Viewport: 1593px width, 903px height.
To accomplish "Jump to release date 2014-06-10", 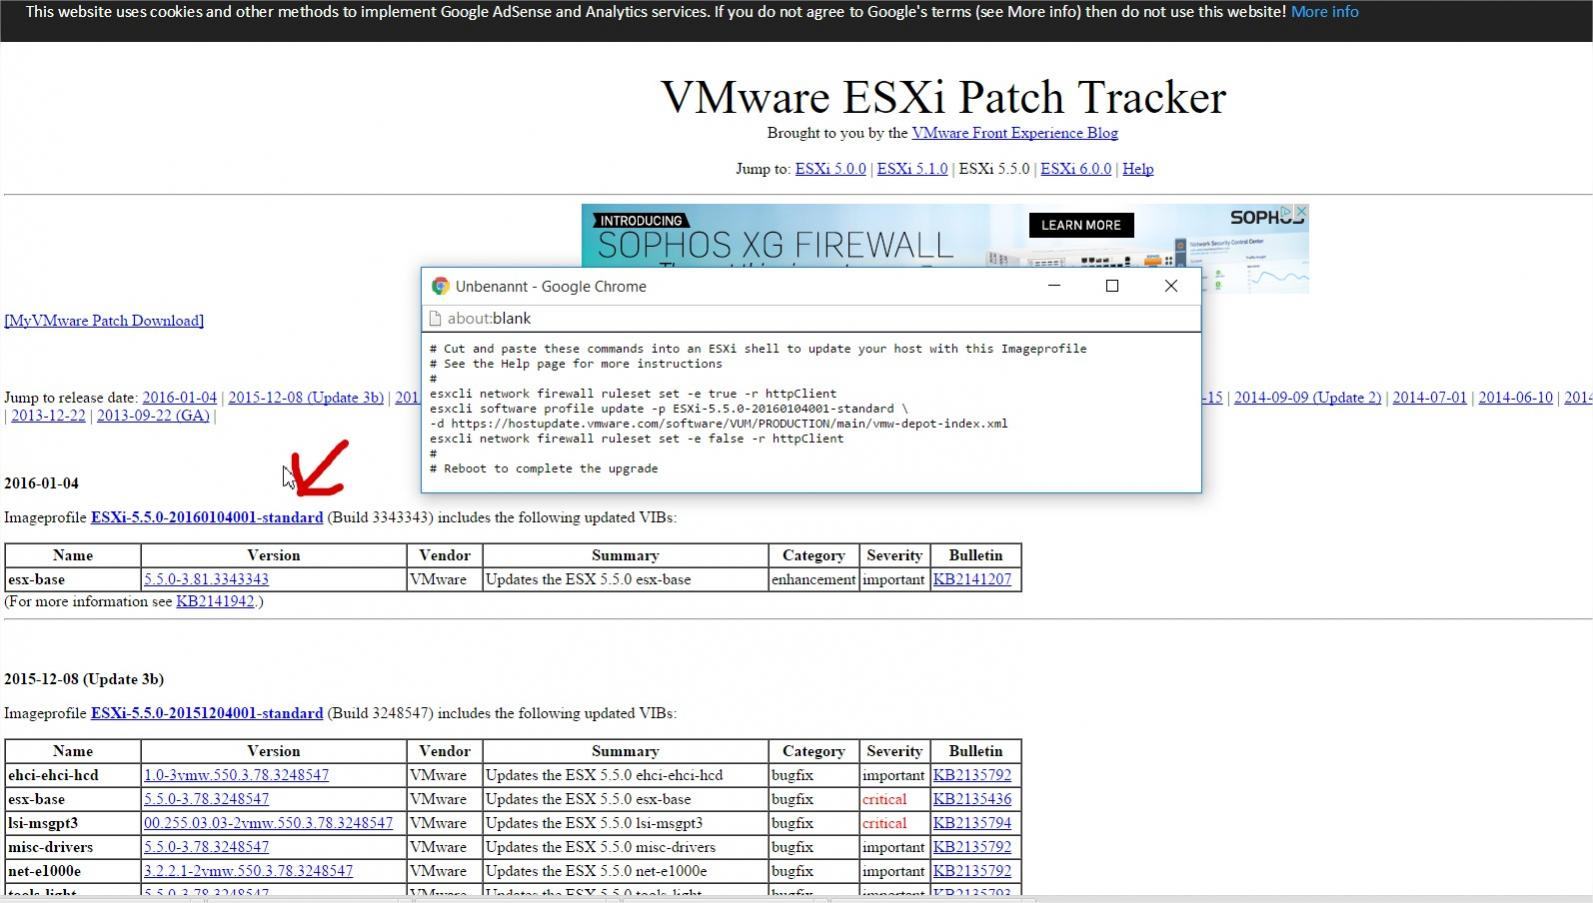I will click(x=1515, y=398).
